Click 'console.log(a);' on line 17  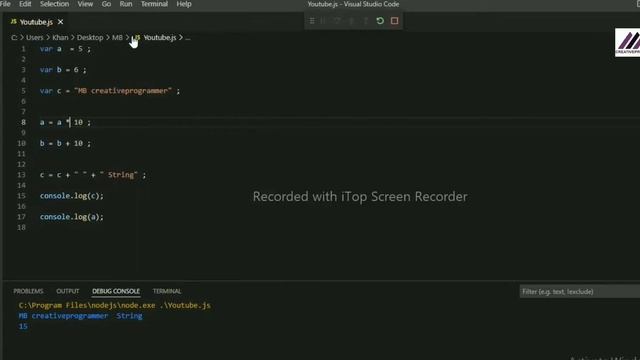[x=72, y=217]
